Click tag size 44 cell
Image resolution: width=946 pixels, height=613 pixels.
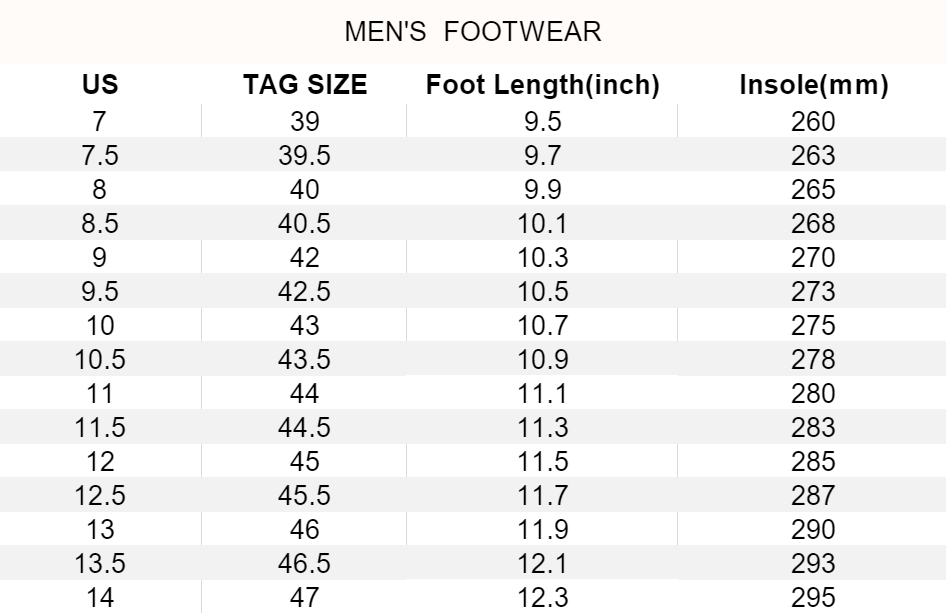305,393
